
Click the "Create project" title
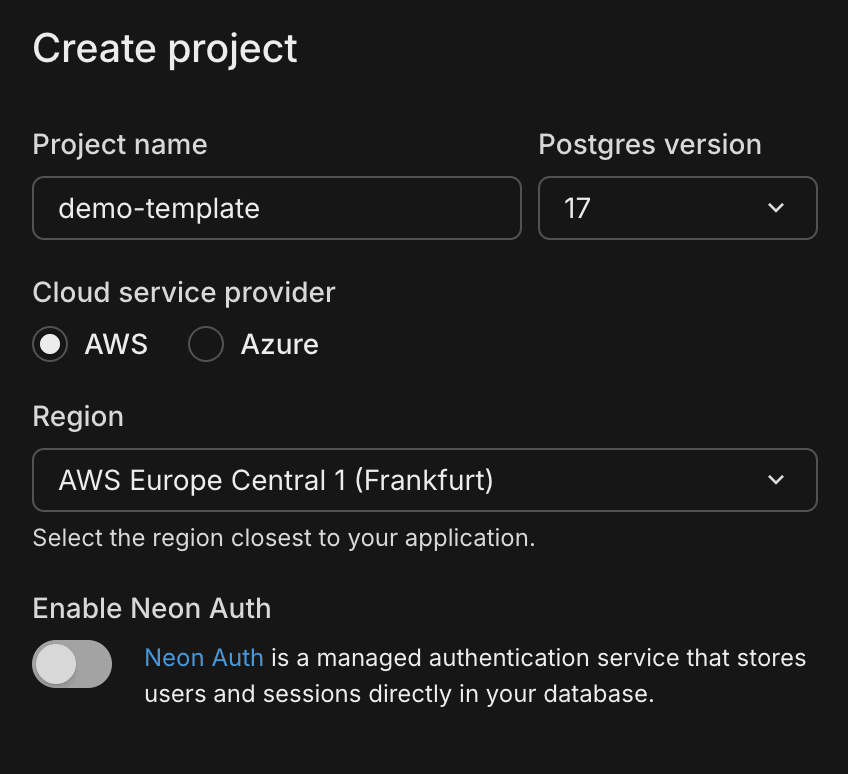(x=165, y=48)
